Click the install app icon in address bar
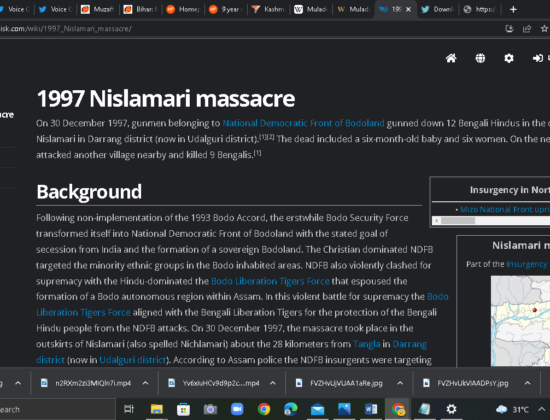The image size is (550, 420). 509,29
